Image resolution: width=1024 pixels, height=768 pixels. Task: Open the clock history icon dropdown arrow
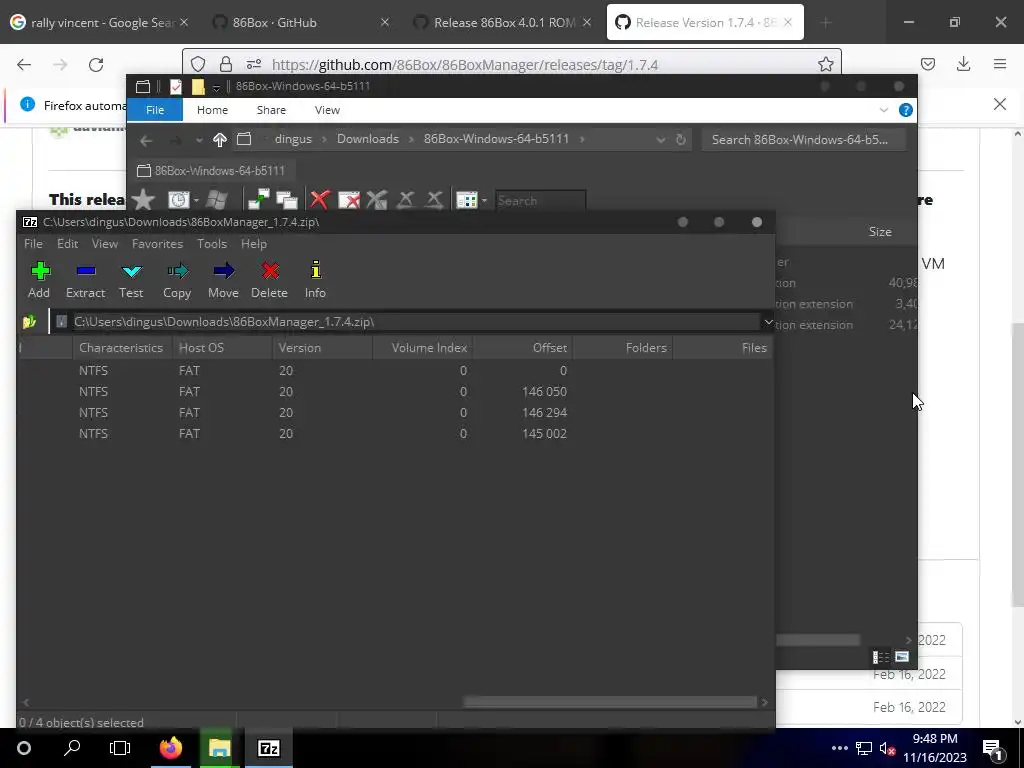tap(196, 200)
